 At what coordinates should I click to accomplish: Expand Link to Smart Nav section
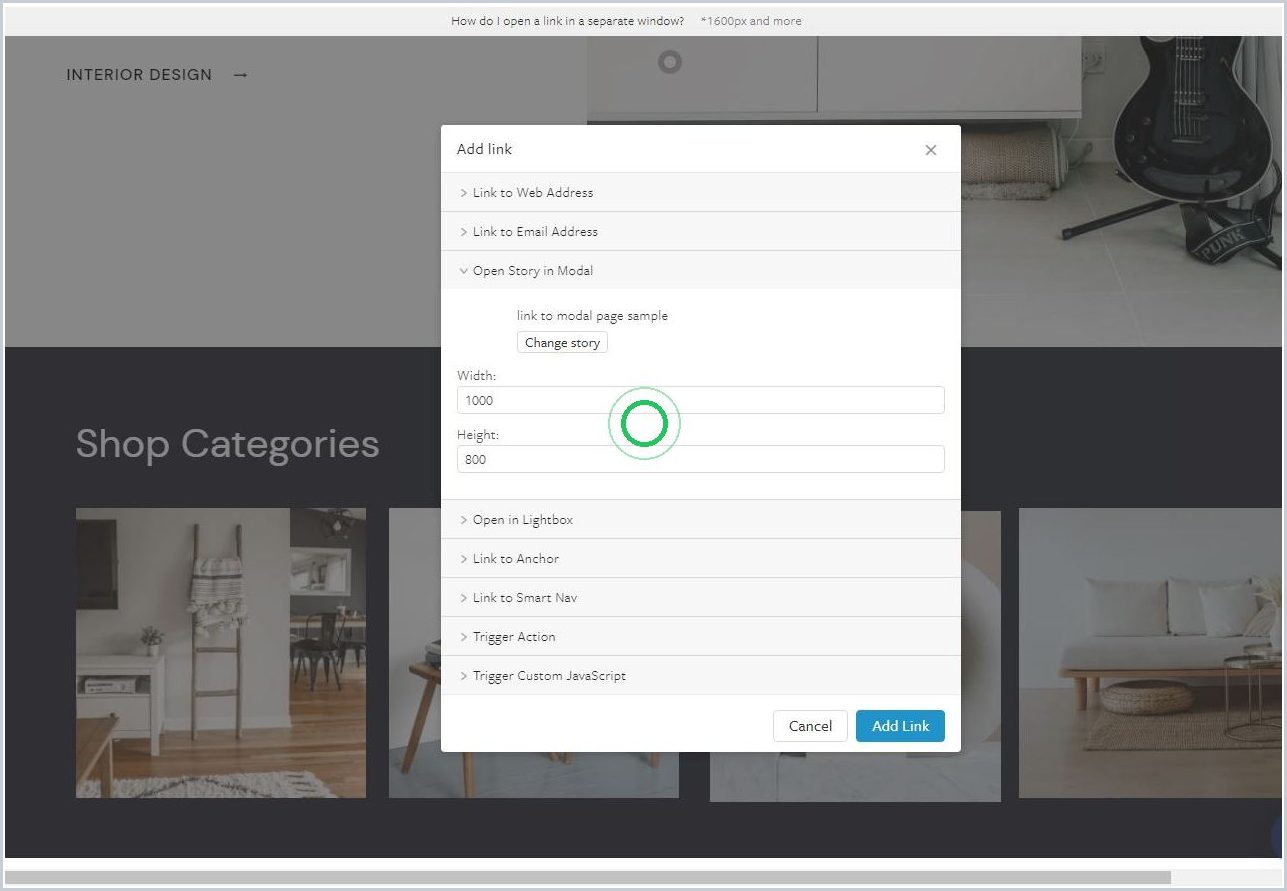click(700, 597)
